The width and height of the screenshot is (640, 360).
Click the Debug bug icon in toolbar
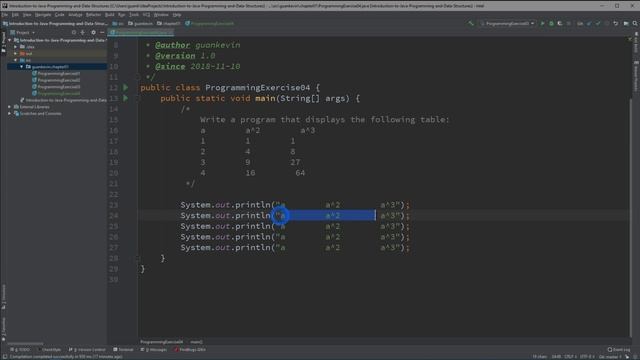click(x=551, y=24)
